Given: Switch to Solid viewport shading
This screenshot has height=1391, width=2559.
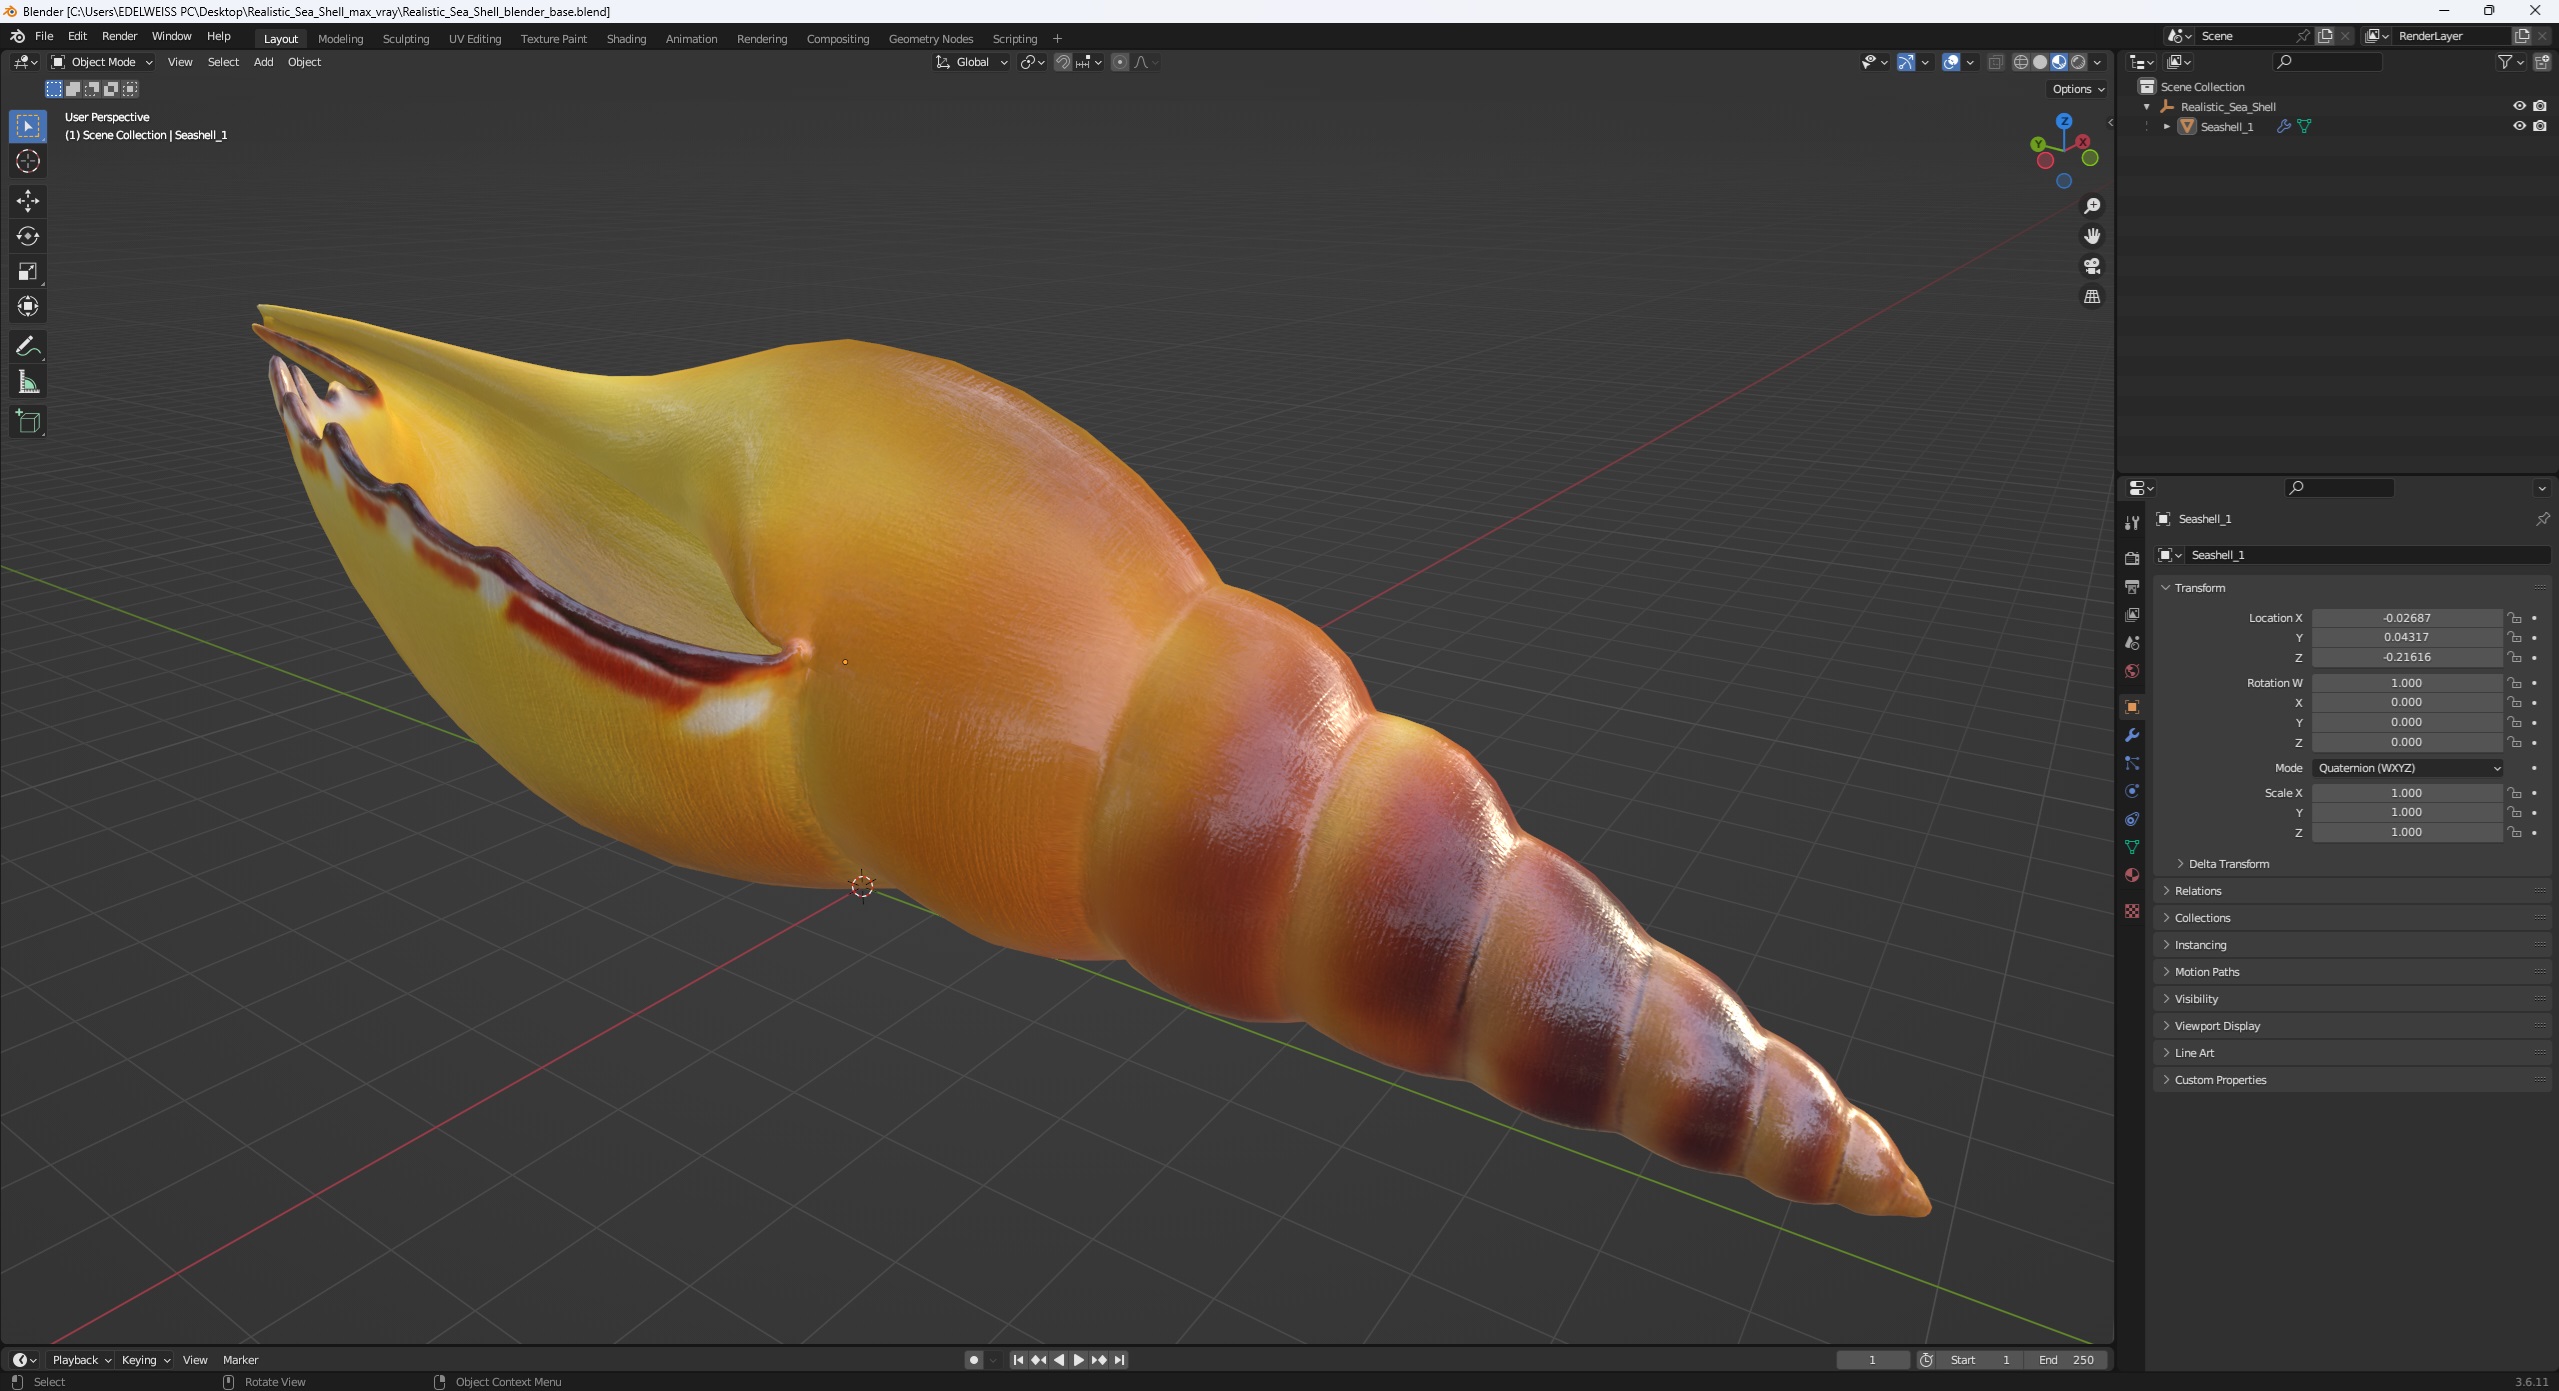Looking at the screenshot, I should (x=2040, y=62).
